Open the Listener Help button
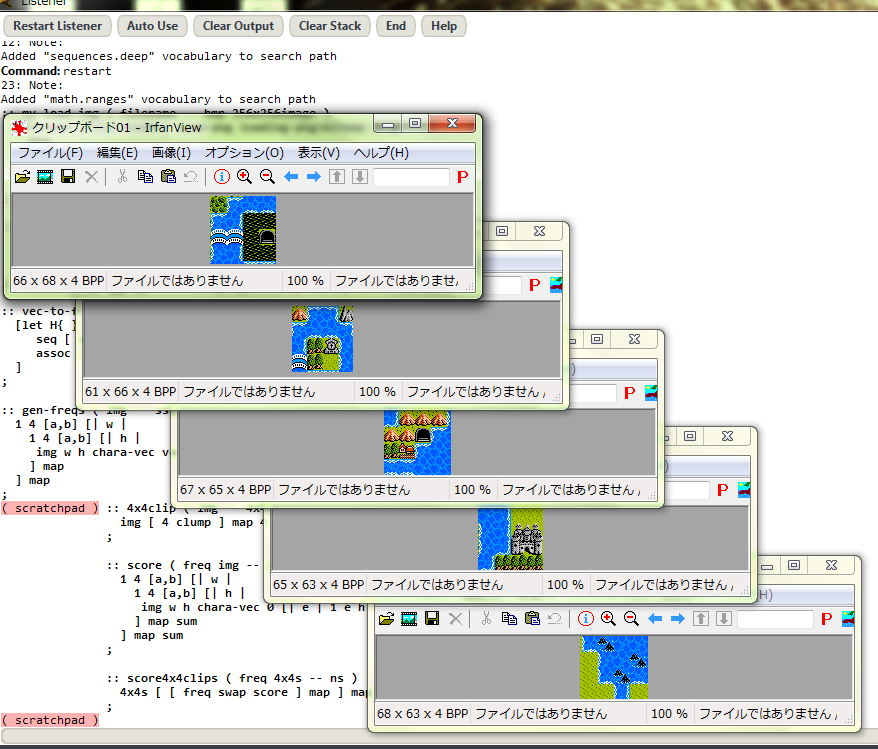The height and width of the screenshot is (749, 878). (443, 26)
